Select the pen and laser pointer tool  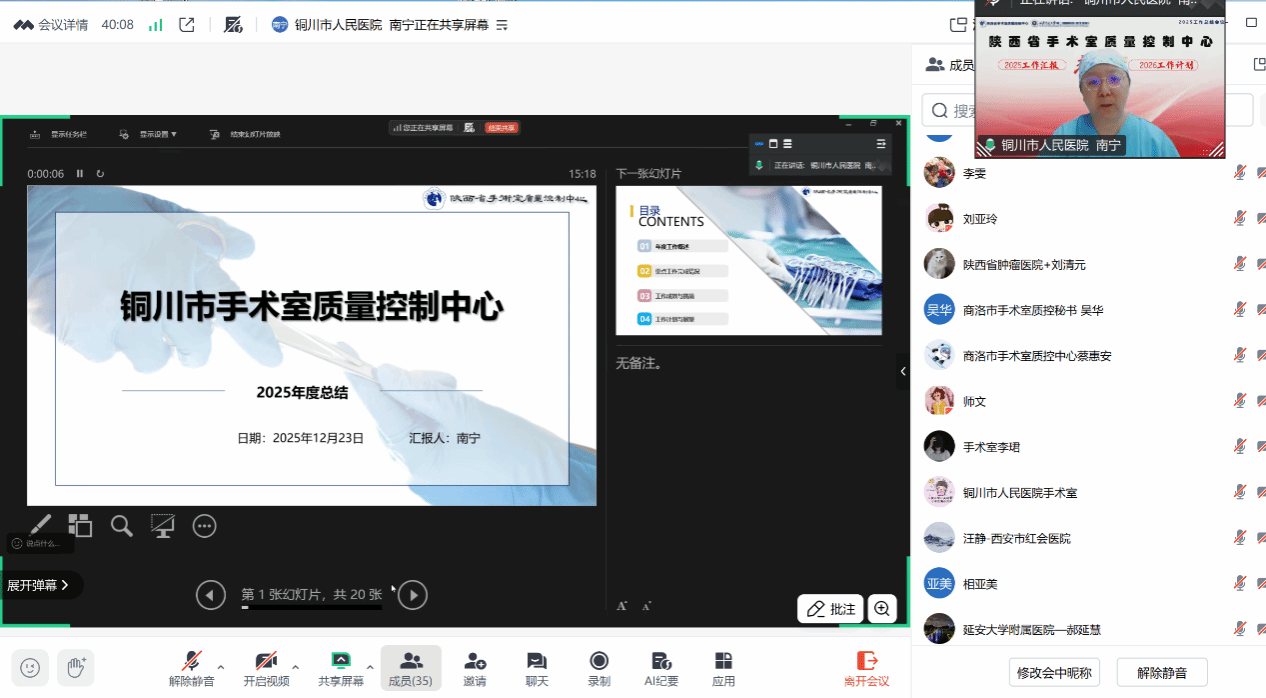[x=40, y=525]
